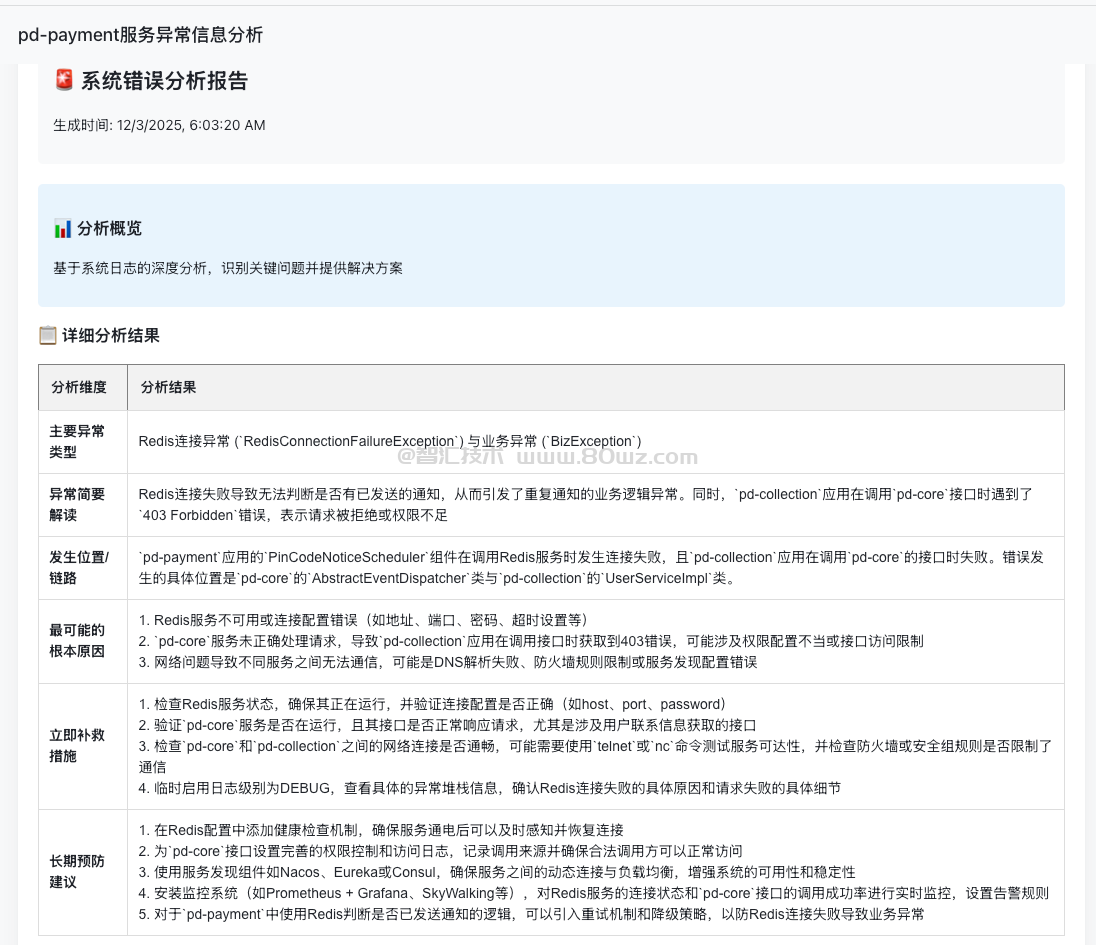Select the 分析维度 column header
Image resolution: width=1096 pixels, height=945 pixels.
tap(78, 387)
